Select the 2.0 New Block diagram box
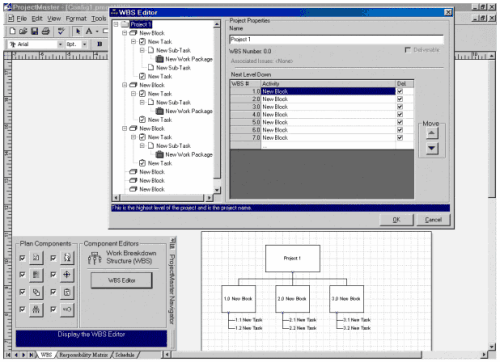 [x=292, y=299]
